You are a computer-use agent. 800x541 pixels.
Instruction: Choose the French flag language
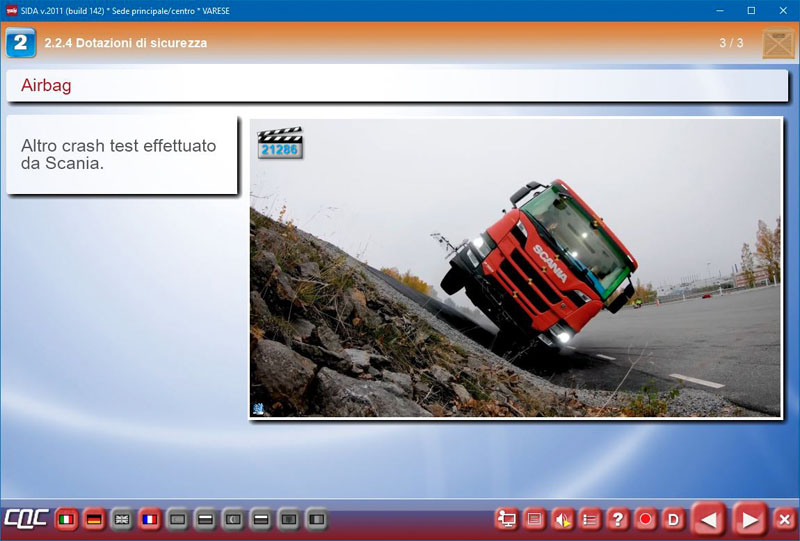[x=150, y=519]
